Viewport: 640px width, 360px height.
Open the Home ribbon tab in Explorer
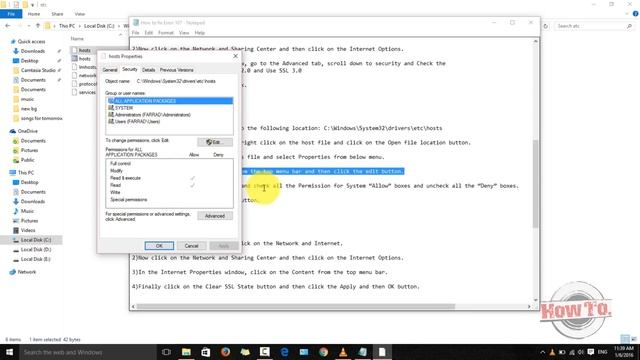[33, 14]
